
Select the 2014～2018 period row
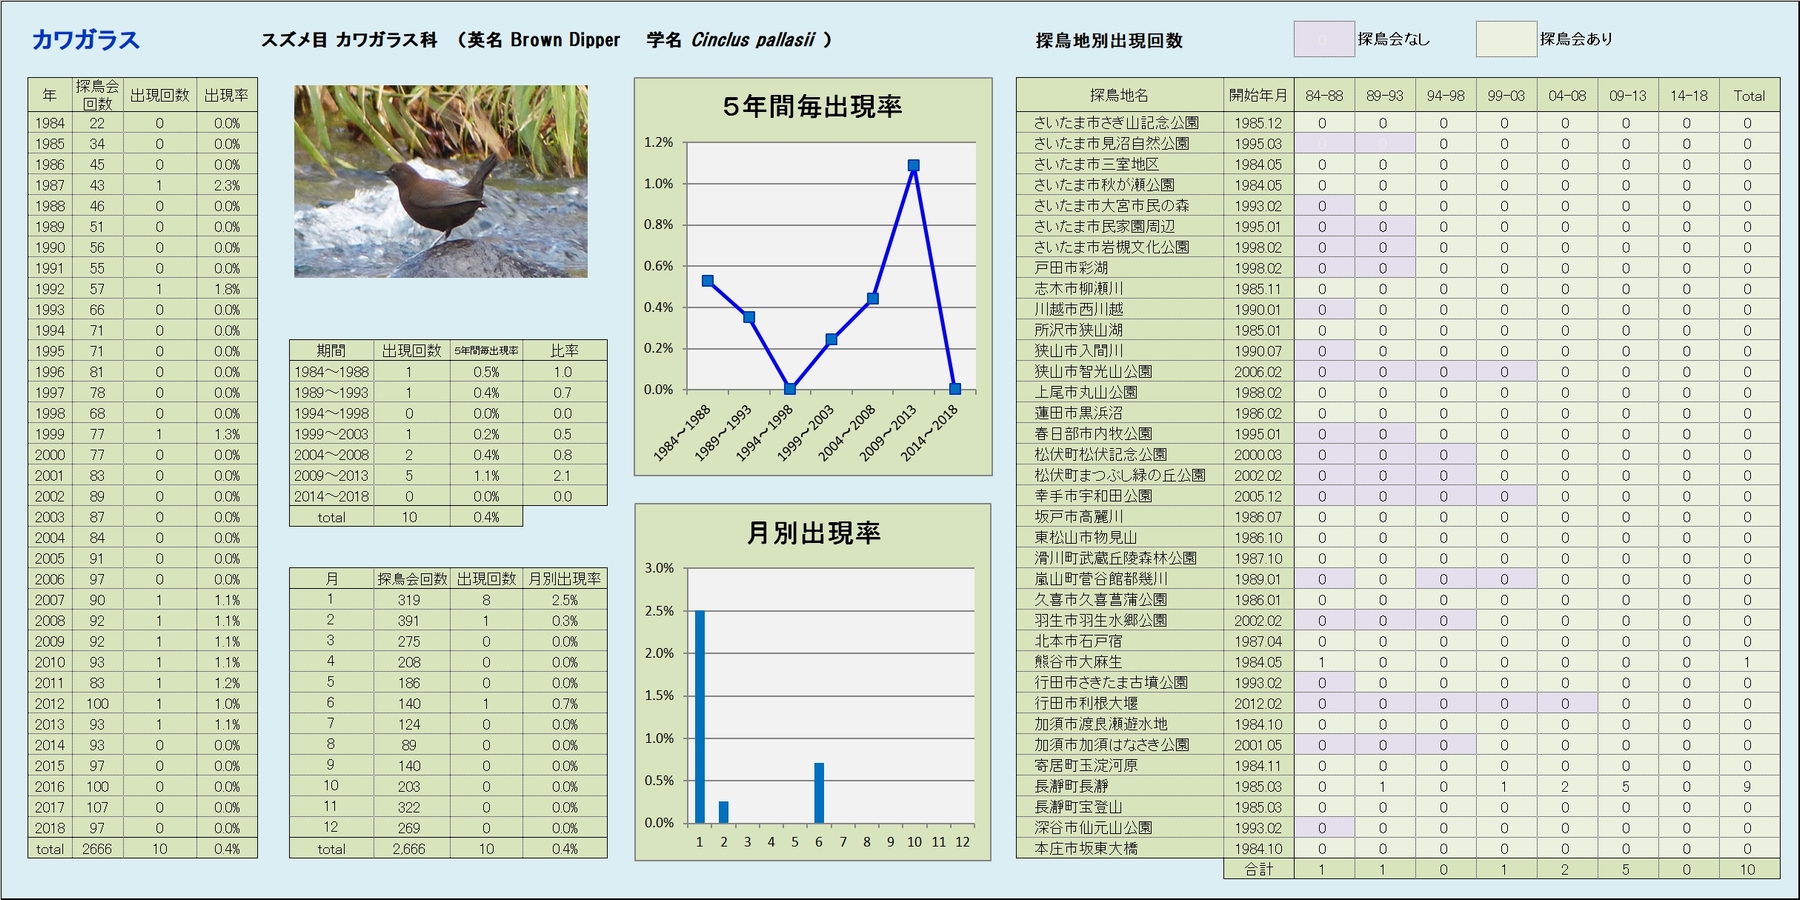point(448,497)
